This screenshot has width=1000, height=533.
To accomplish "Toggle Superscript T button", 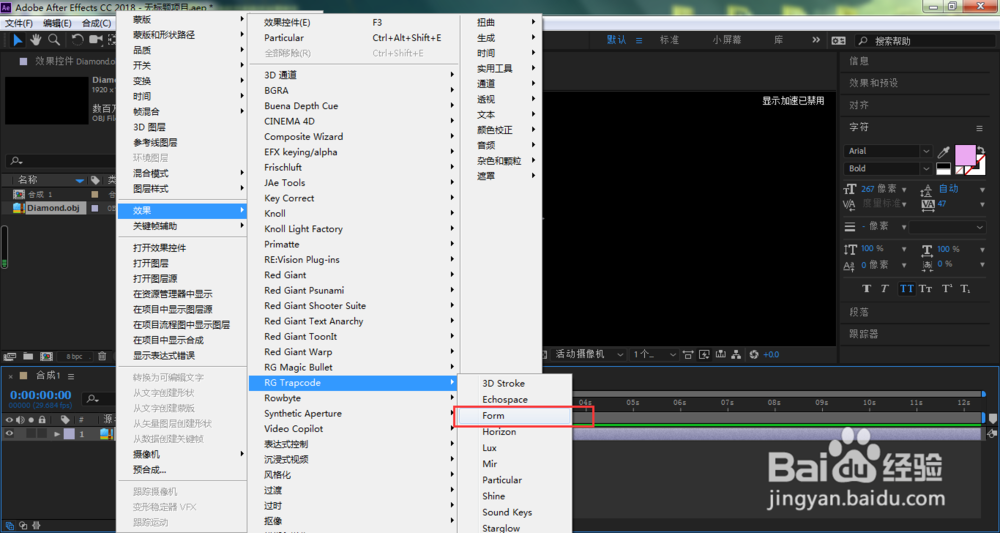I will [947, 289].
